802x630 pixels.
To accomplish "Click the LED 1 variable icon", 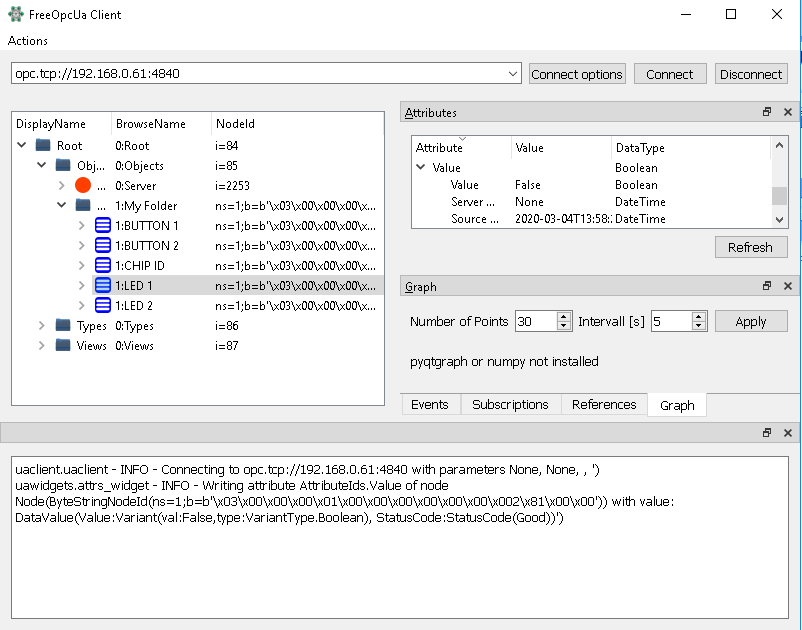I will tap(103, 285).
